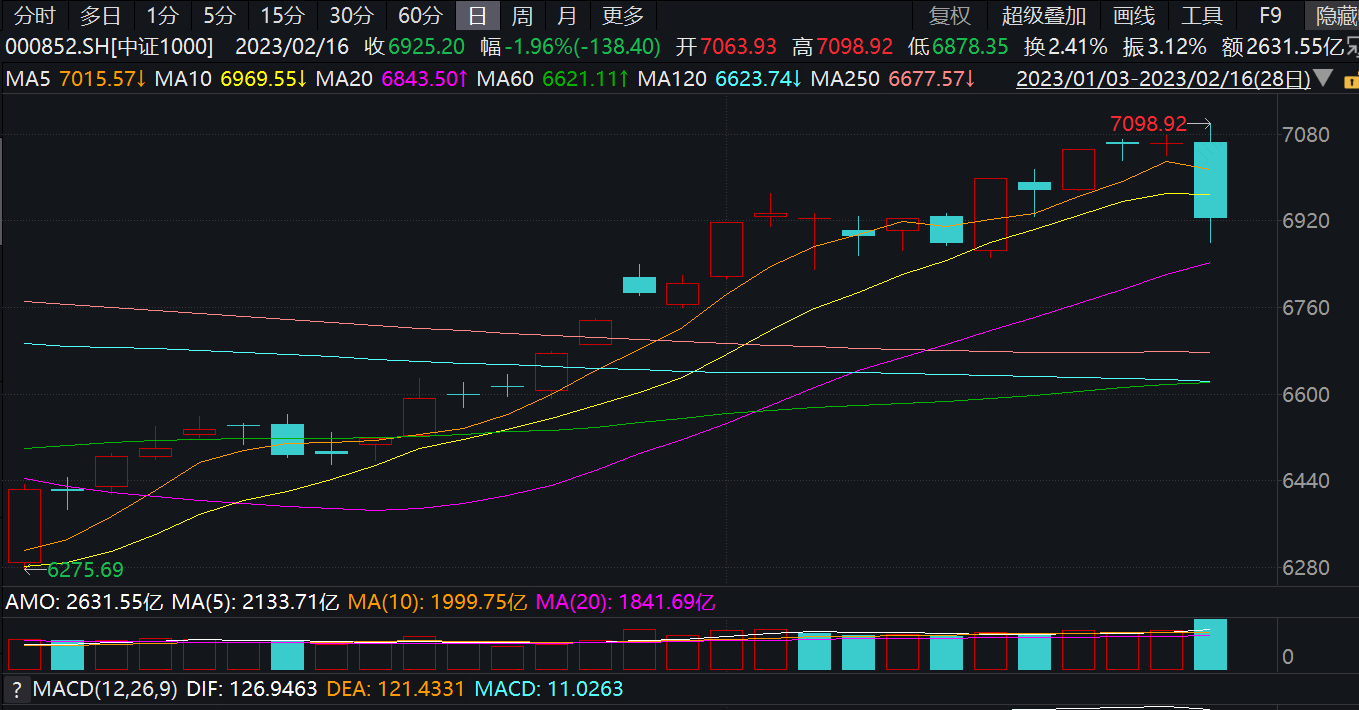The image size is (1359, 710).
Task: Click the pop-out arrow icon after turnover amount
Action: 1351,47
